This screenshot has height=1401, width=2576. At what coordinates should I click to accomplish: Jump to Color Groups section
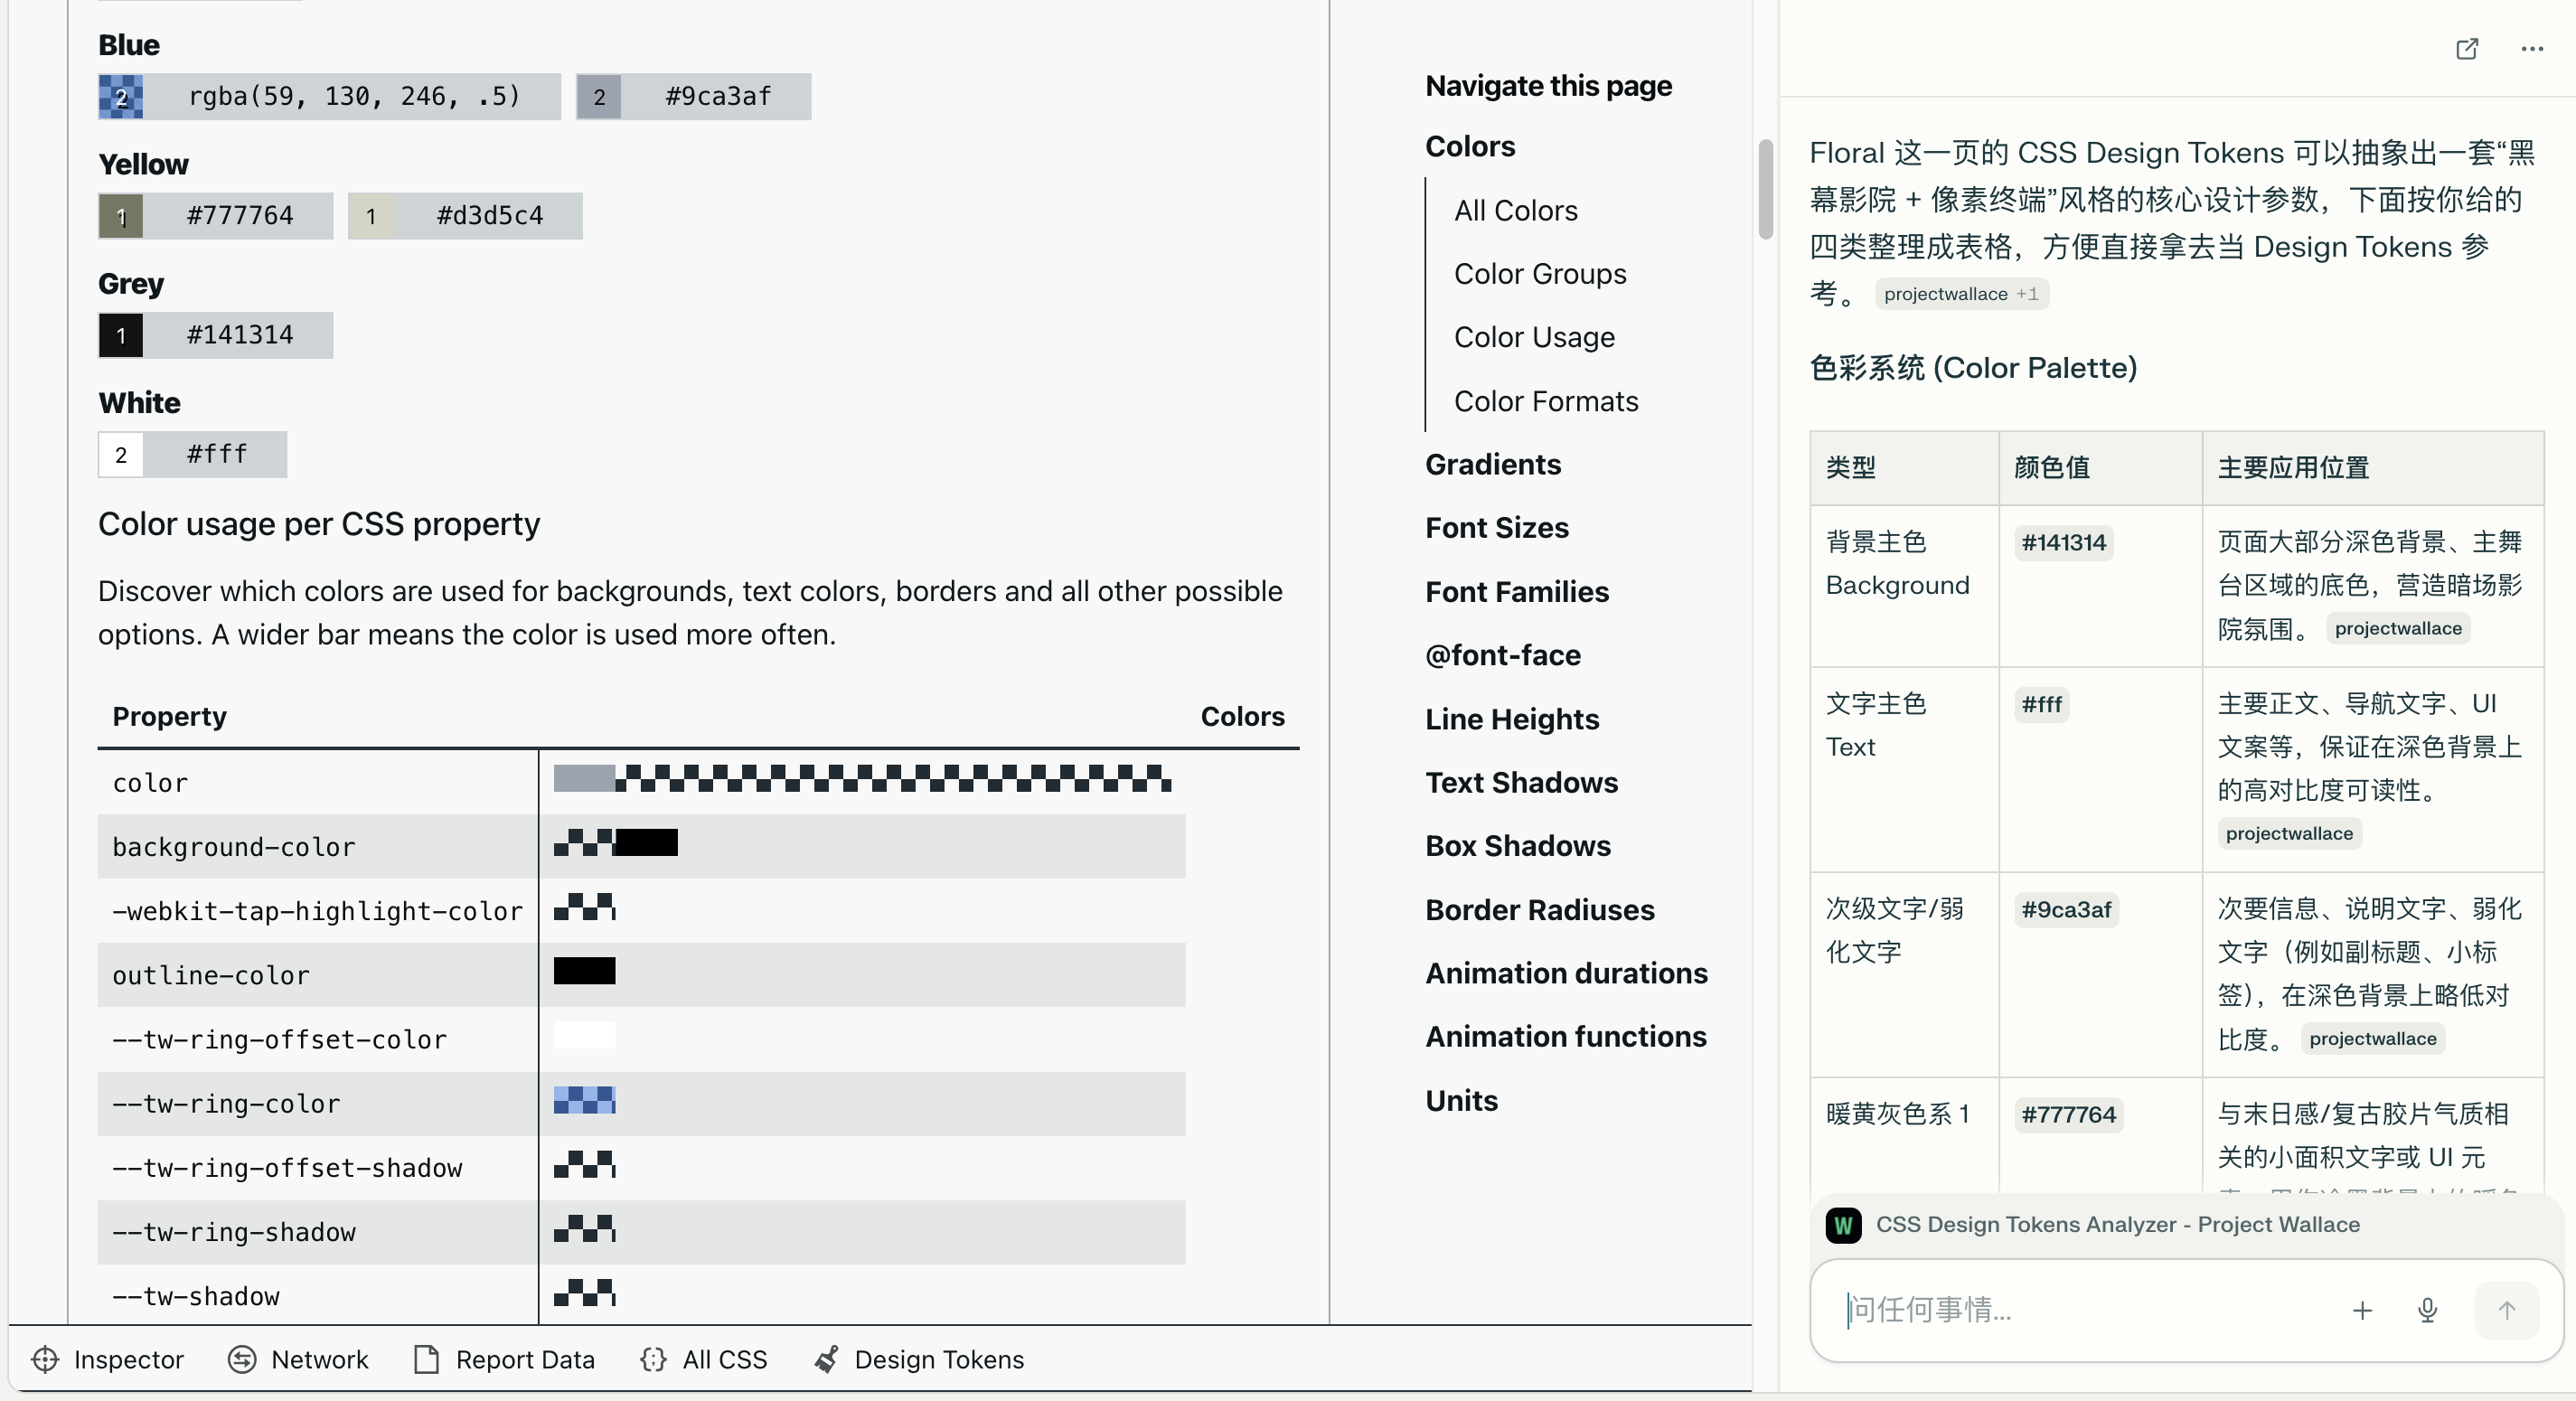[1539, 274]
